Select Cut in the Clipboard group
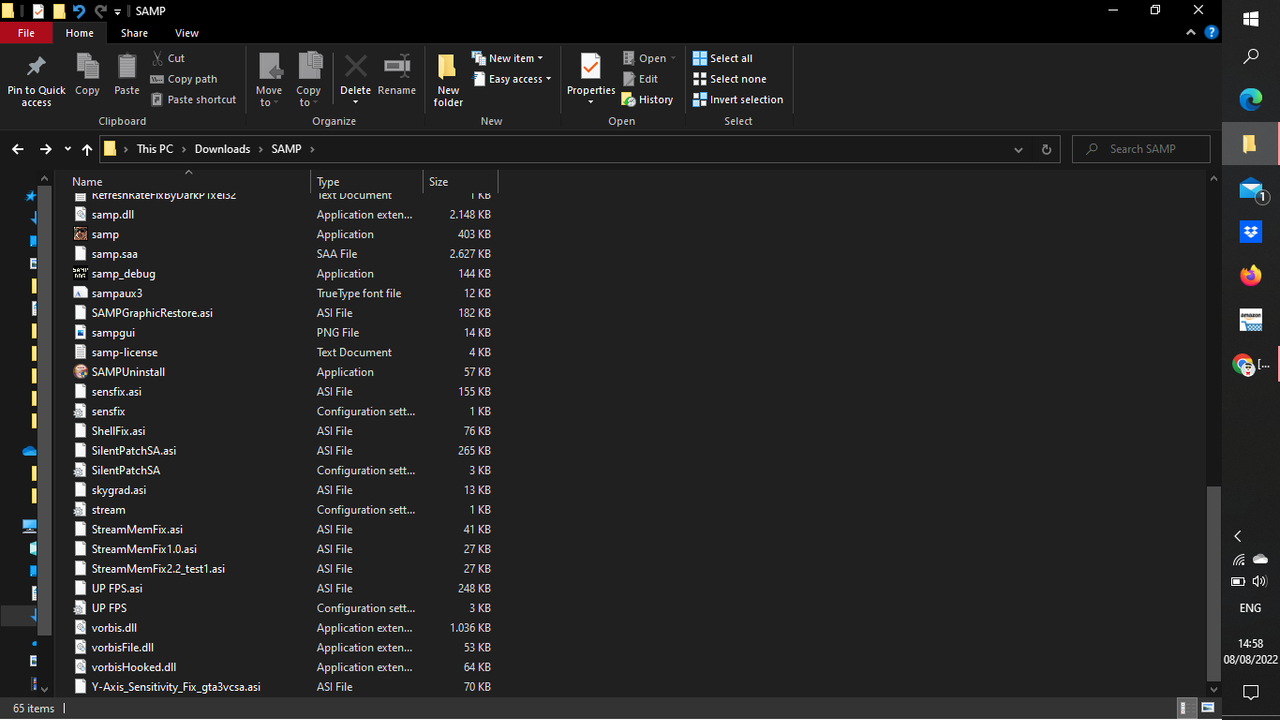Image resolution: width=1280 pixels, height=720 pixels. coord(168,58)
